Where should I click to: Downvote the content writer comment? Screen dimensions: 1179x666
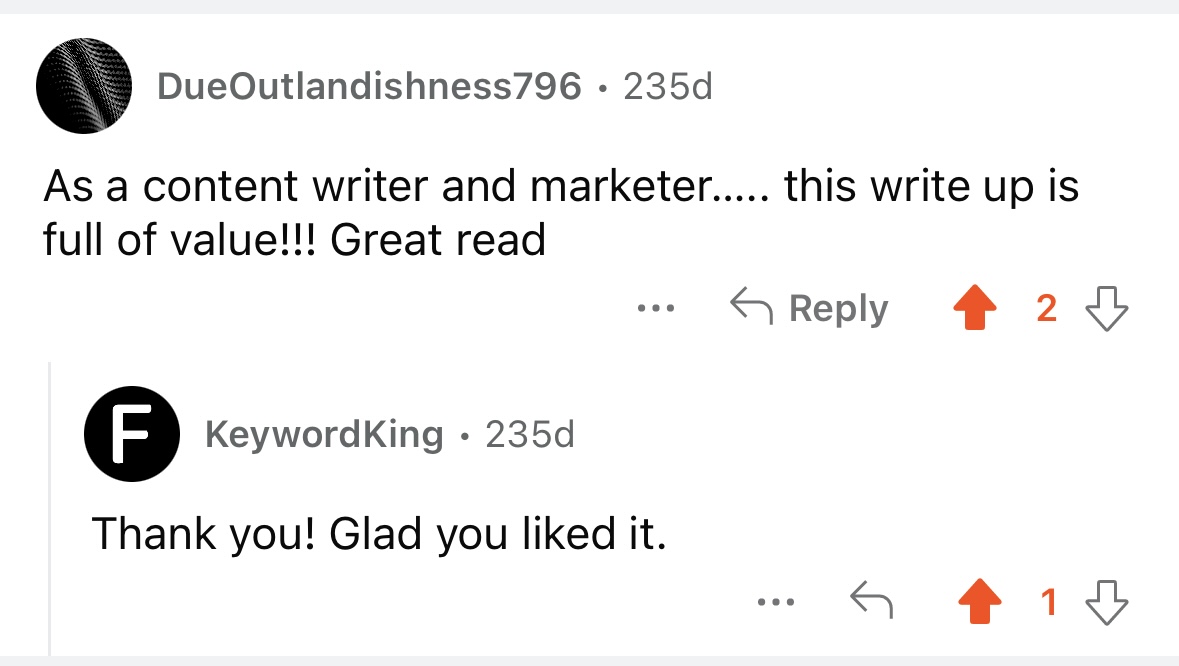[1107, 308]
